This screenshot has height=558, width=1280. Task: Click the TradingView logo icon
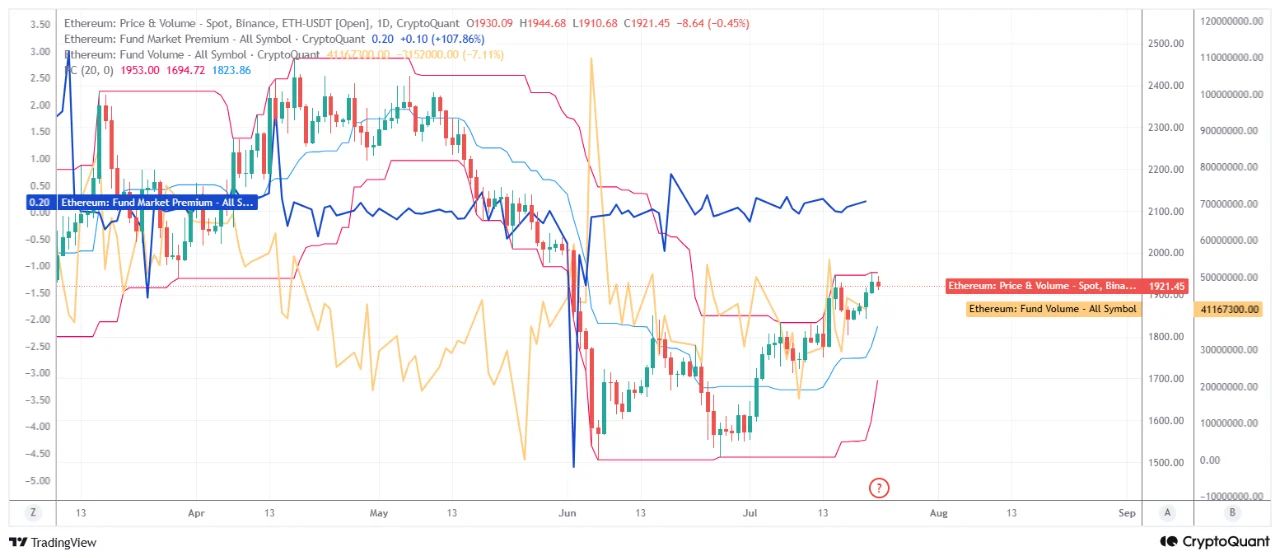tap(18, 542)
